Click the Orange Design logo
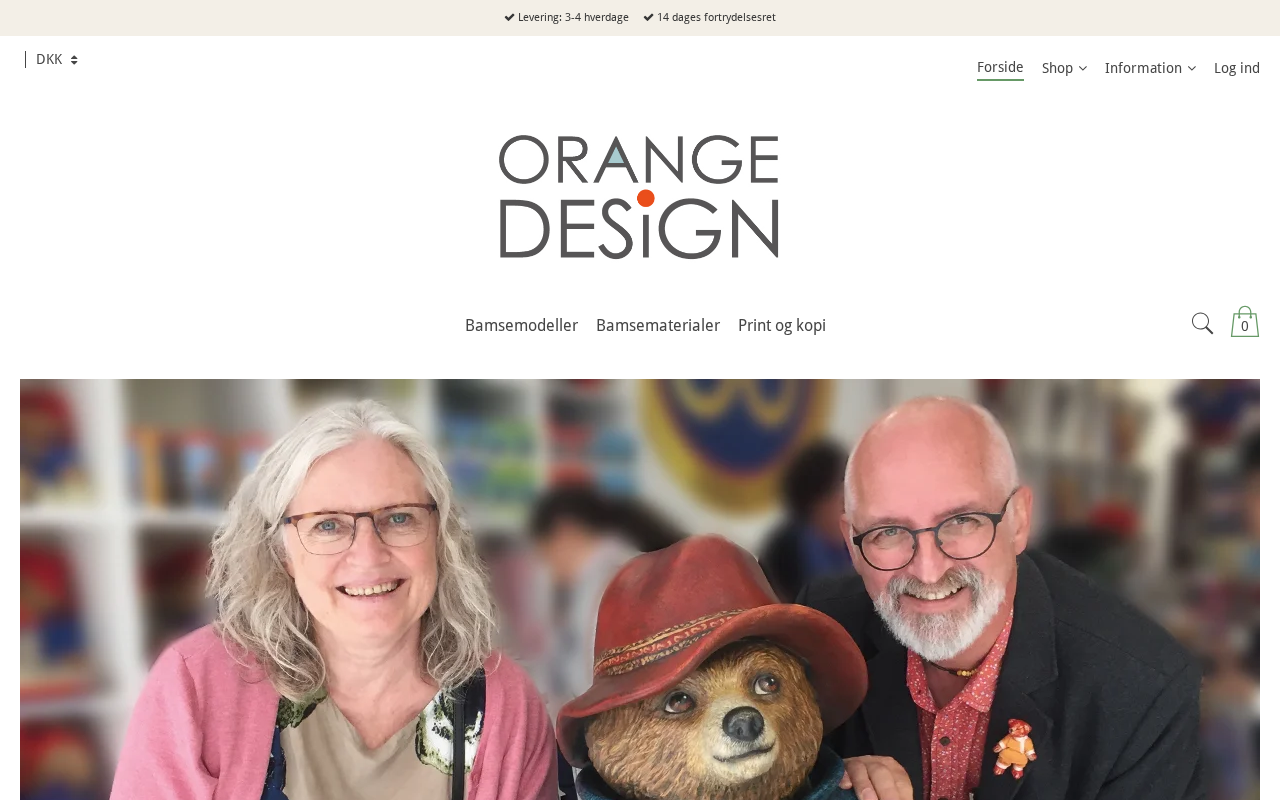The image size is (1280, 800). [x=639, y=197]
